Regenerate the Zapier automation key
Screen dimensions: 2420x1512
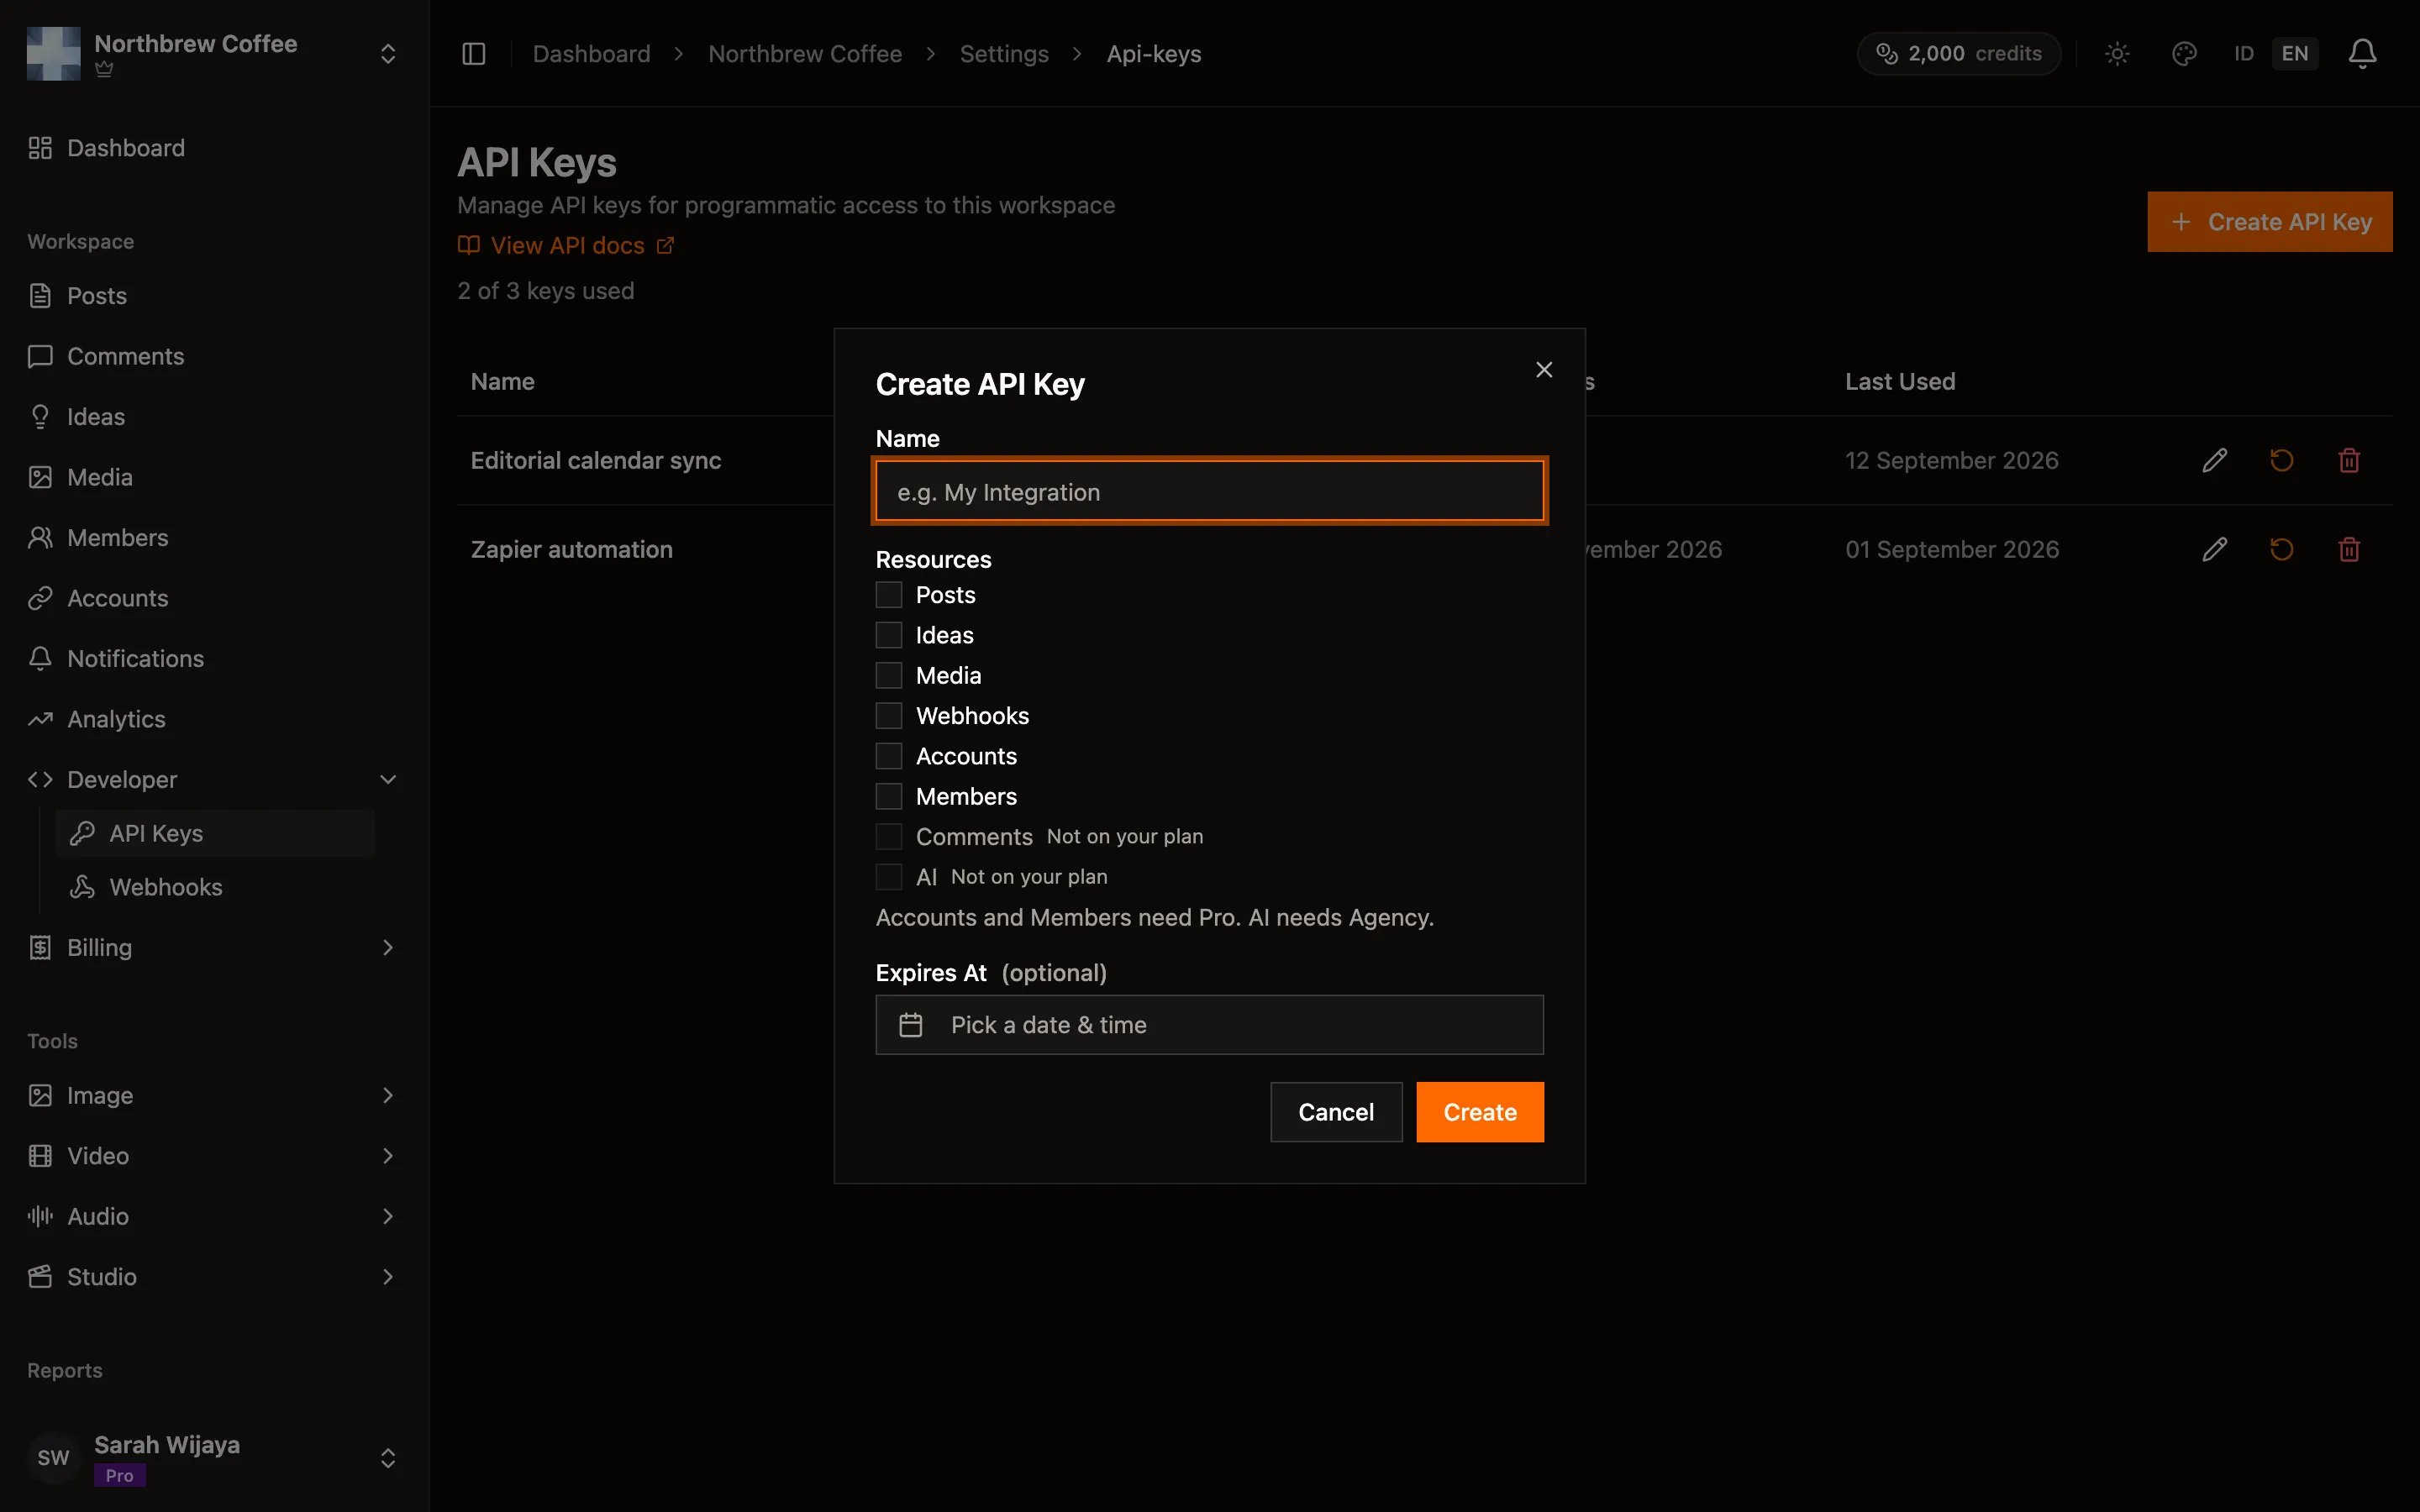tap(2281, 549)
